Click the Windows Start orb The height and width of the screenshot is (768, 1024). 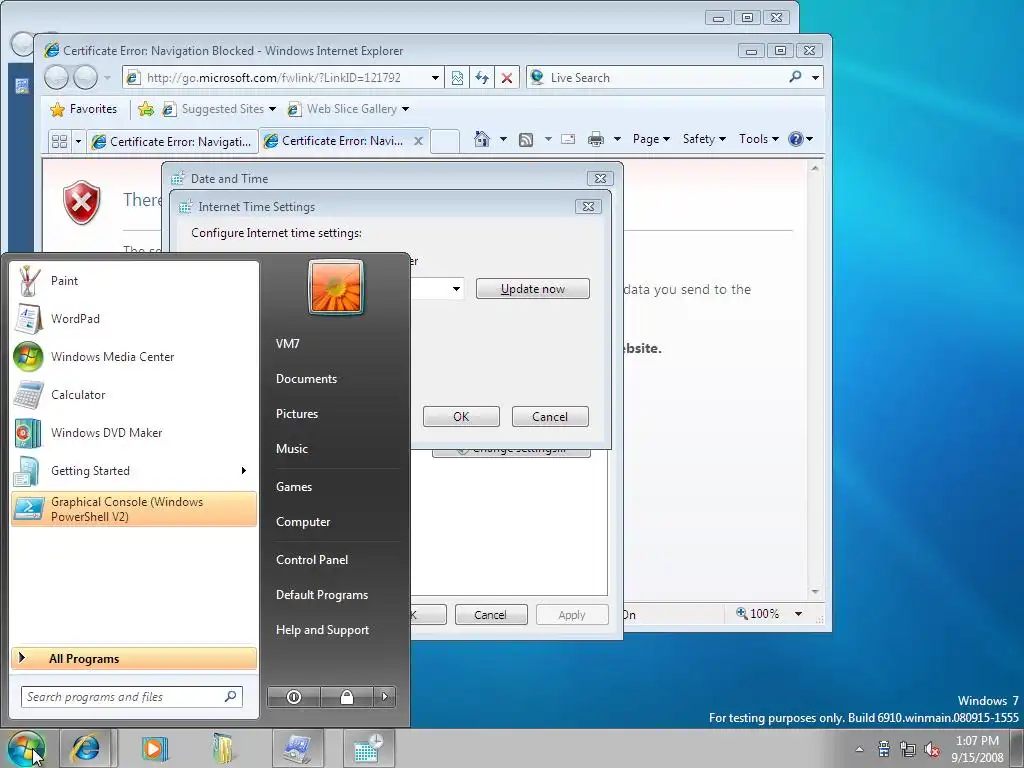pyautogui.click(x=27, y=748)
